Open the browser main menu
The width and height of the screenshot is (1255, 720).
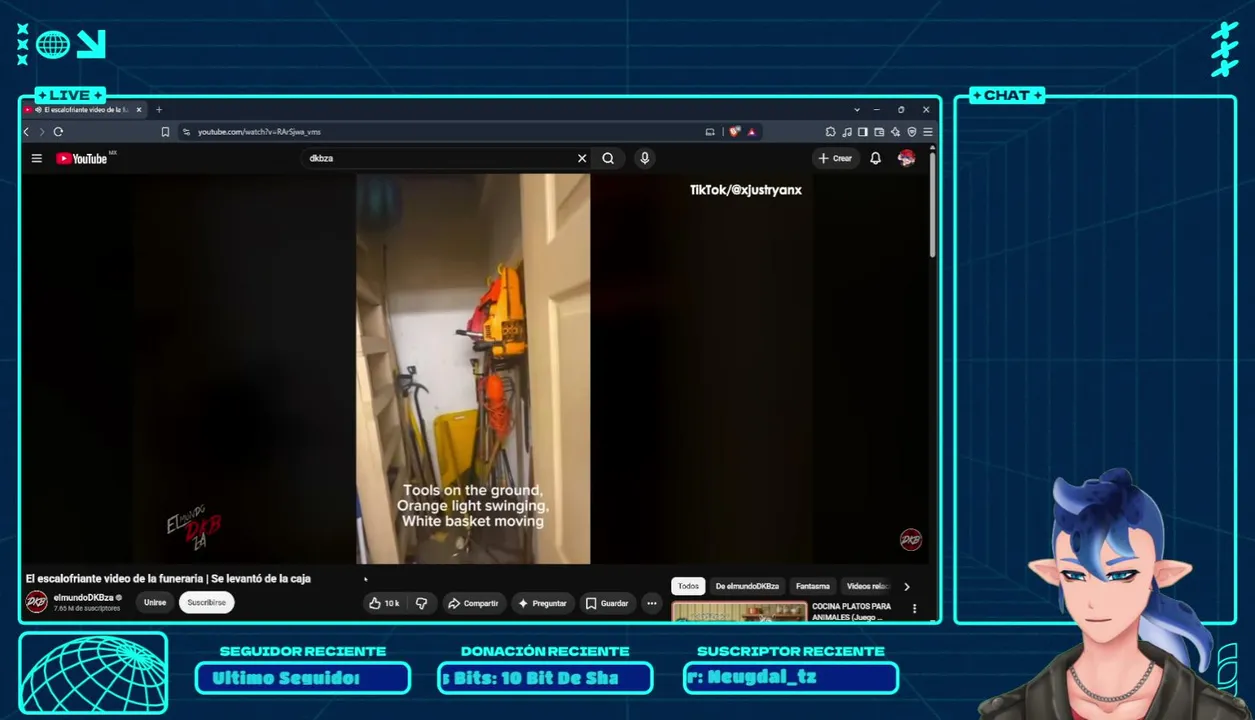click(928, 132)
